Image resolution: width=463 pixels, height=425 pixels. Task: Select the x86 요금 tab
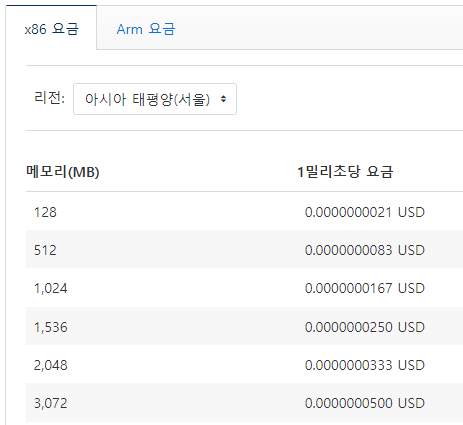[x=51, y=29]
